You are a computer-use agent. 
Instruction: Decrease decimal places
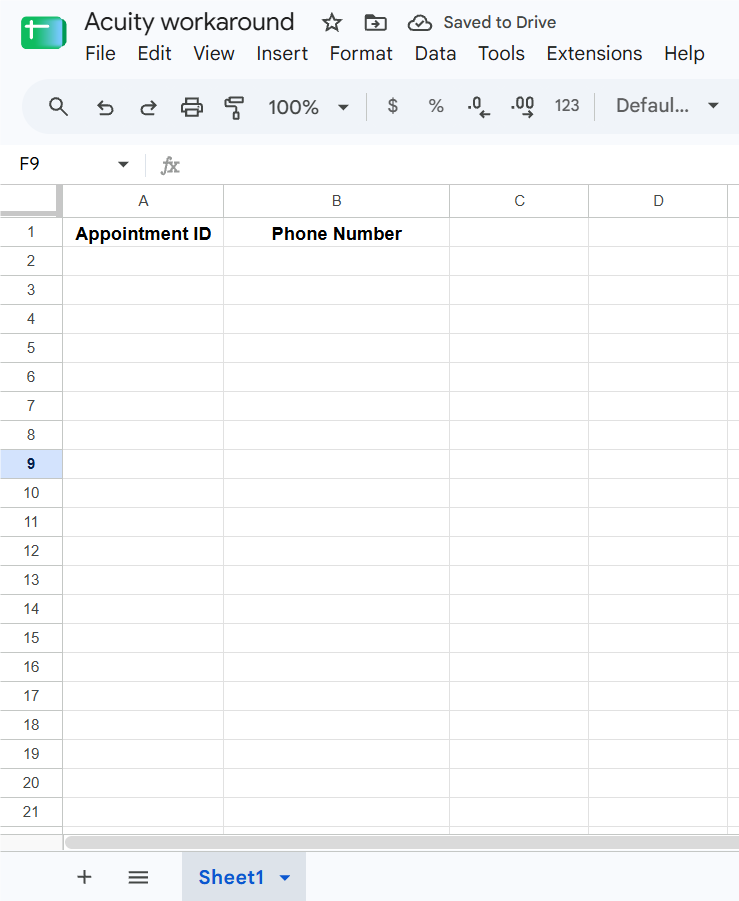pos(479,106)
